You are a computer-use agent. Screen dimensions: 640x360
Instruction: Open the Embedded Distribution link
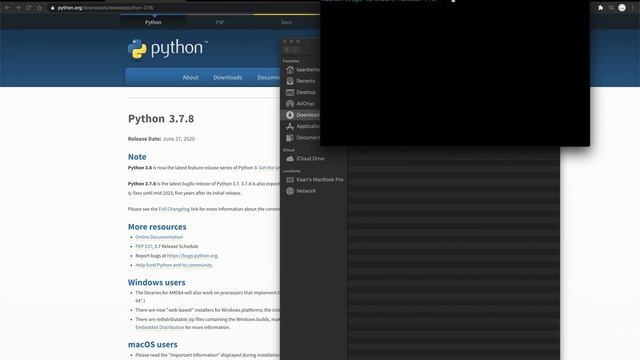160,327
